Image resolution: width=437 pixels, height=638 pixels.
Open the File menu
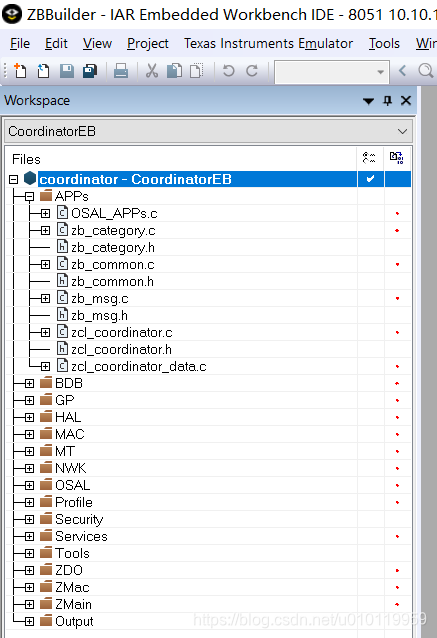20,43
